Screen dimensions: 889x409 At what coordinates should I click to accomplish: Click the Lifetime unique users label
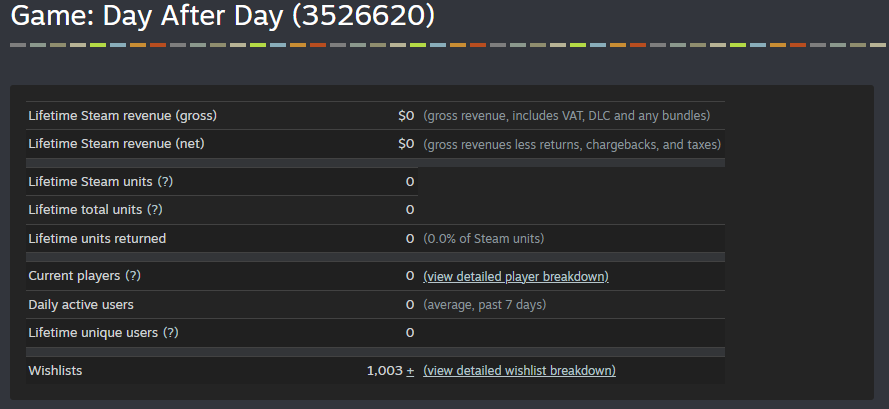[93, 333]
